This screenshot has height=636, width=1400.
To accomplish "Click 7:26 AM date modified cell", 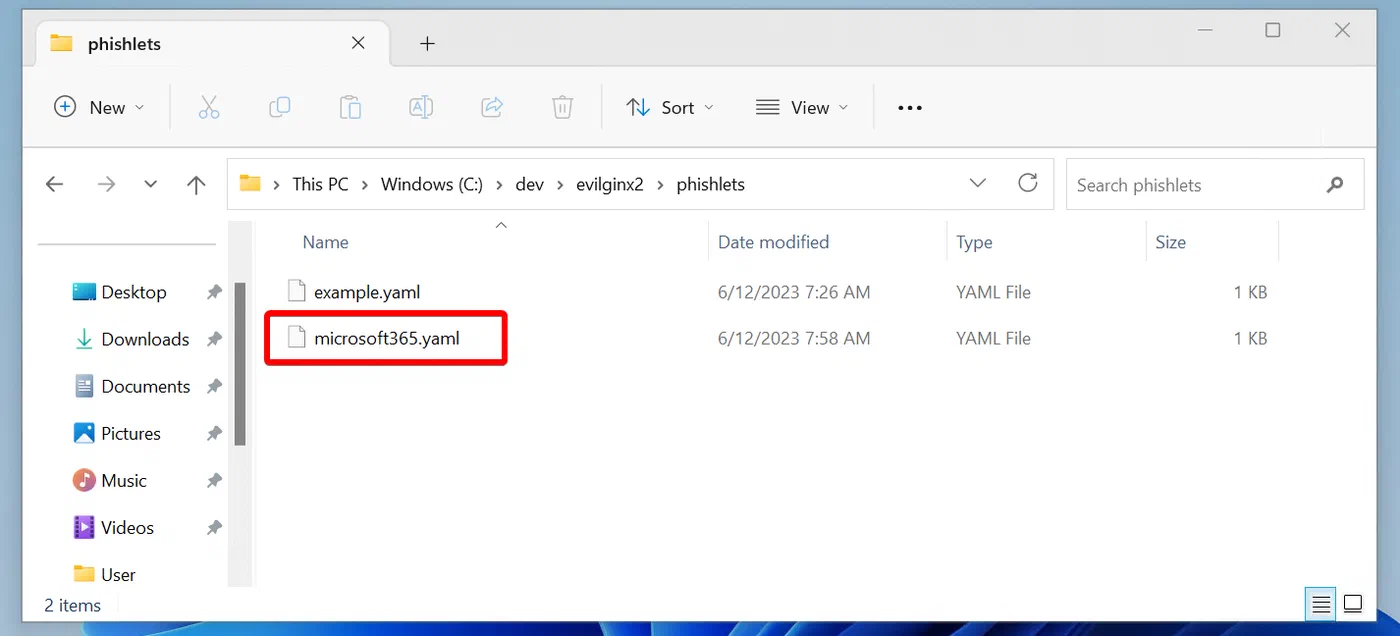I will (x=794, y=292).
